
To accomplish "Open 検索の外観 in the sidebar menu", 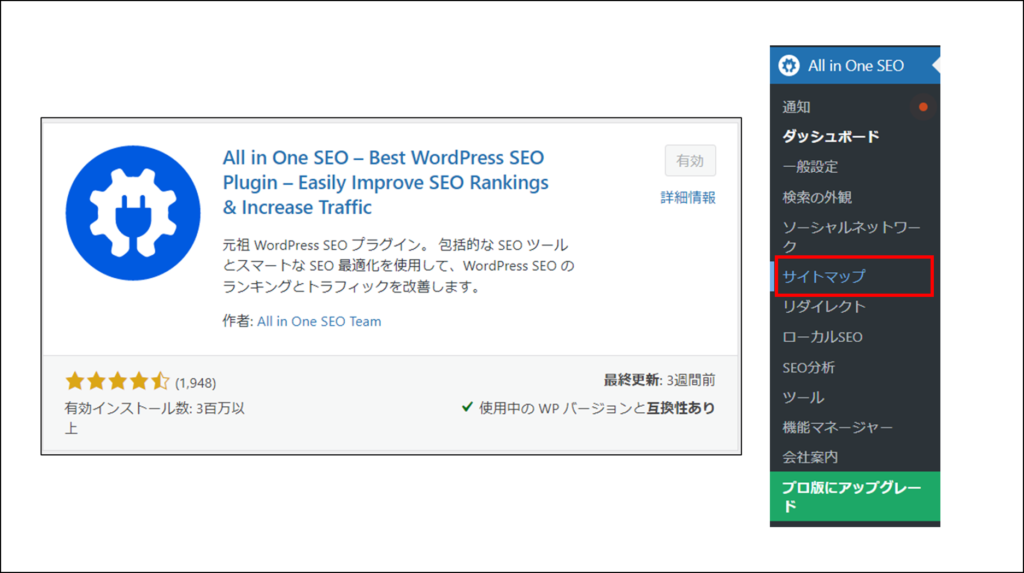I will (817, 197).
